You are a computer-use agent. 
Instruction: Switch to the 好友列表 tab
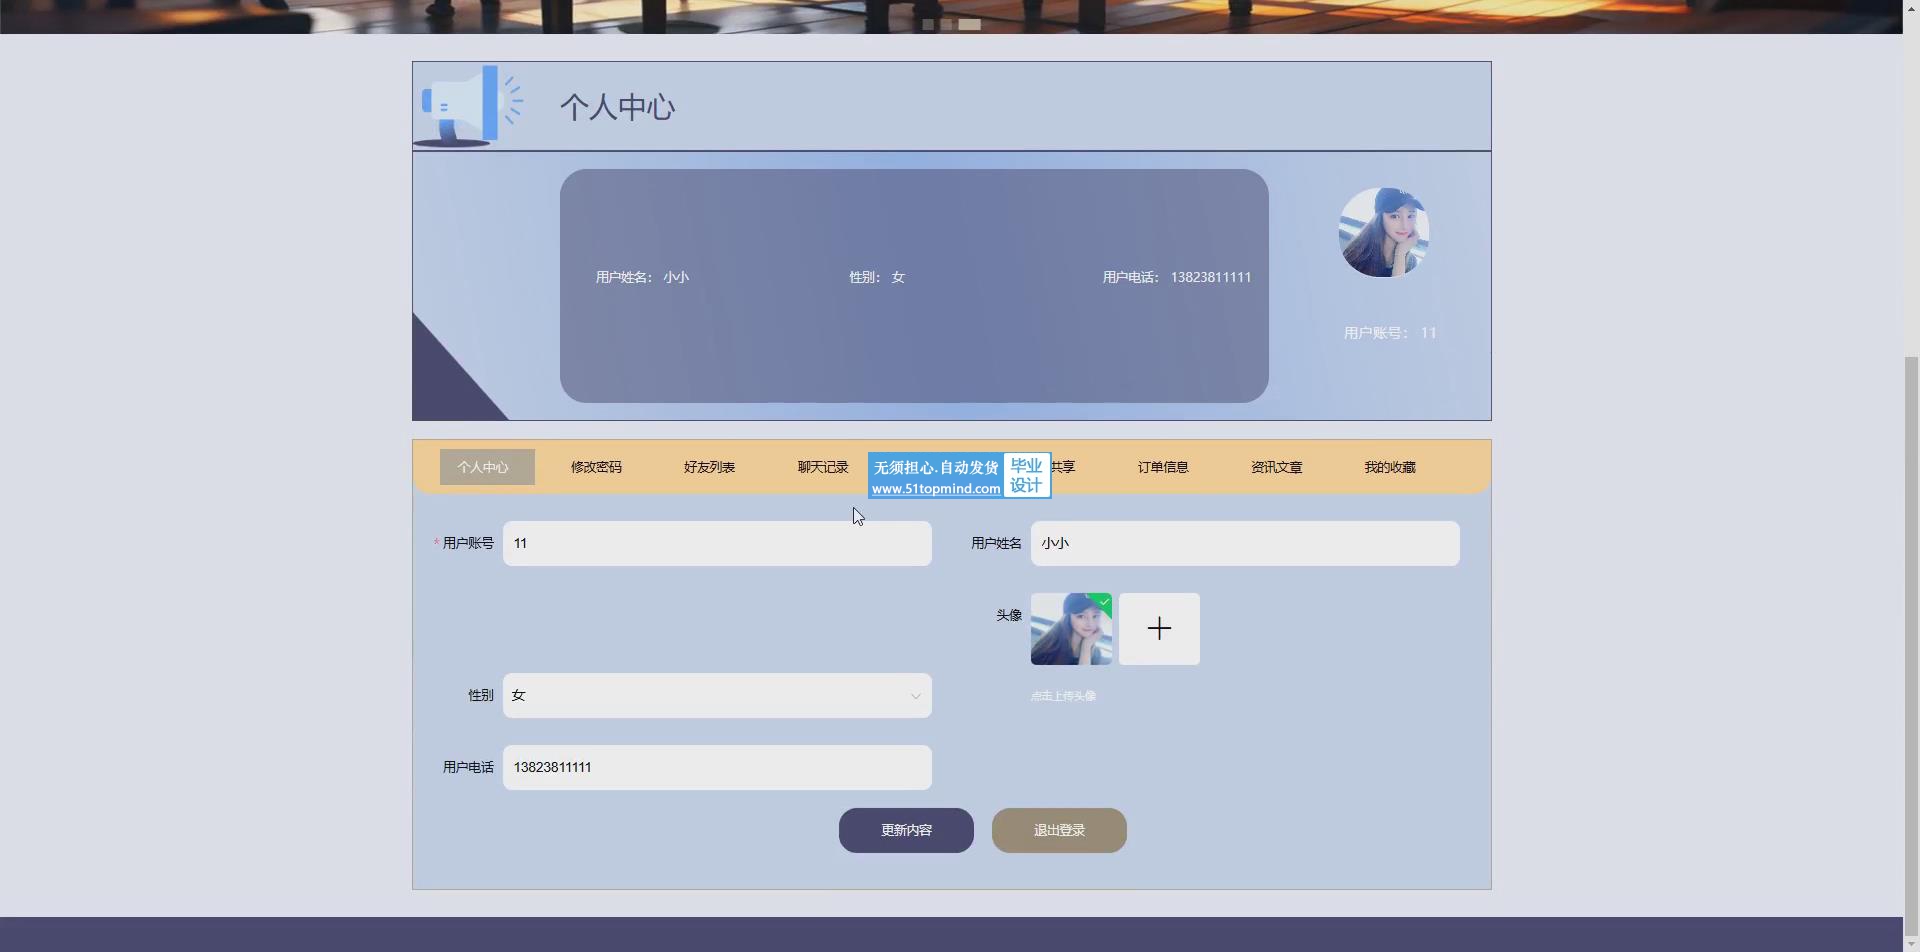[709, 467]
